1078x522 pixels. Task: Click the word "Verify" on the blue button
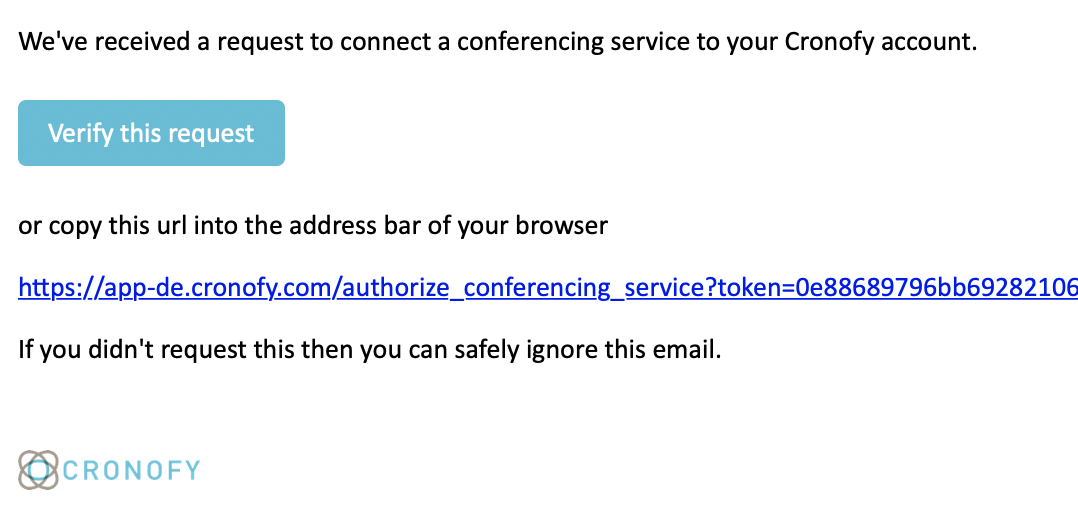click(80, 133)
